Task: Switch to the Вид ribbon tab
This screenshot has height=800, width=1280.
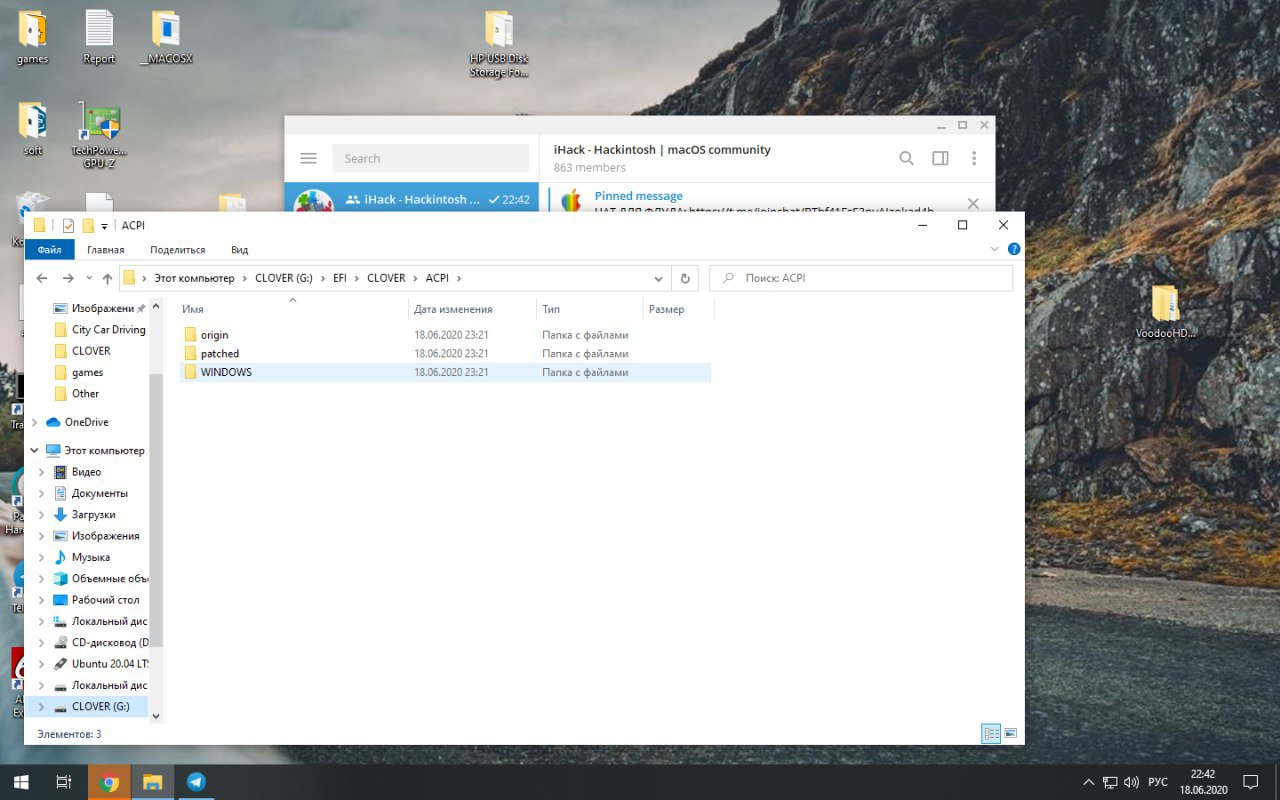Action: (240, 250)
